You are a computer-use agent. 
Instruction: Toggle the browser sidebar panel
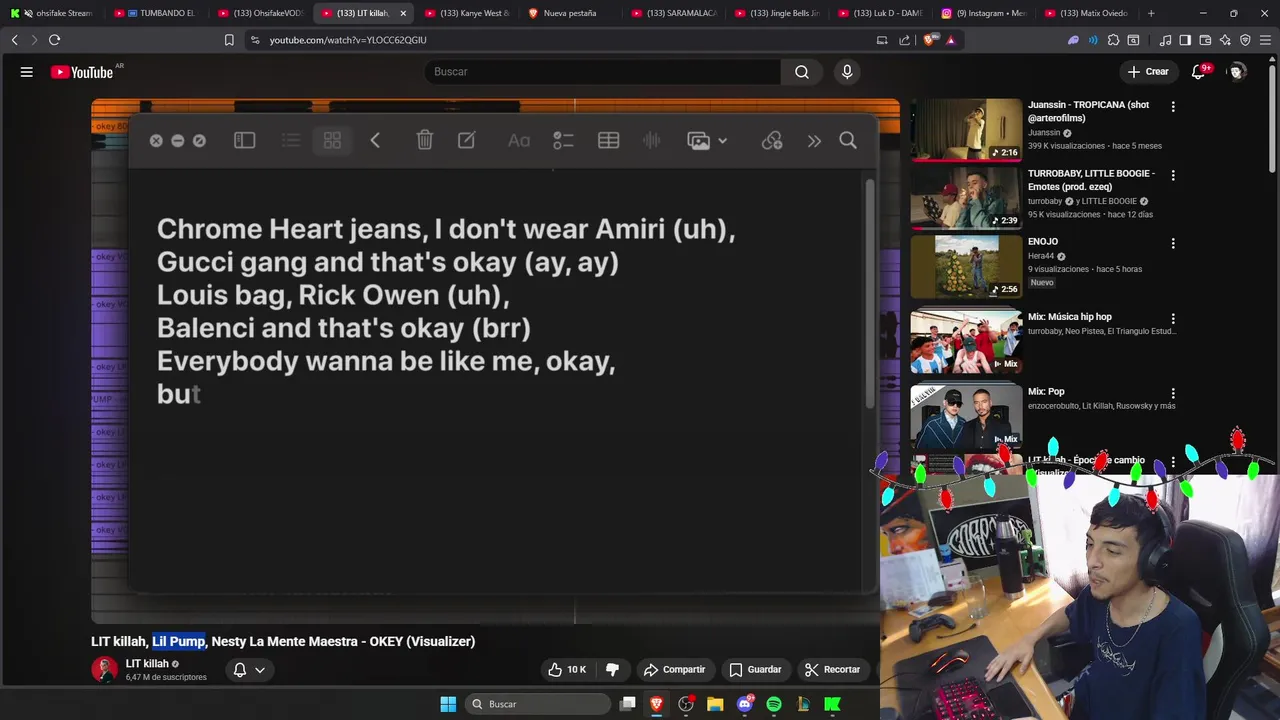pos(1185,40)
